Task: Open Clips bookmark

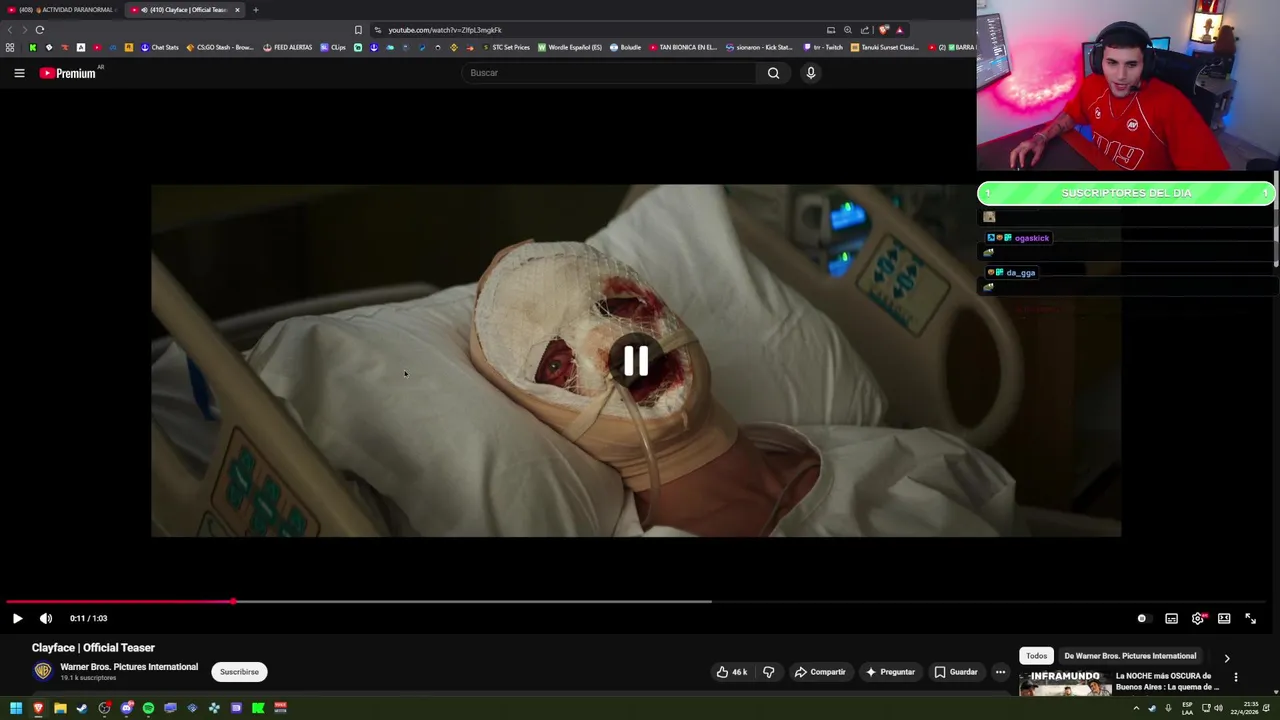Action: point(333,47)
